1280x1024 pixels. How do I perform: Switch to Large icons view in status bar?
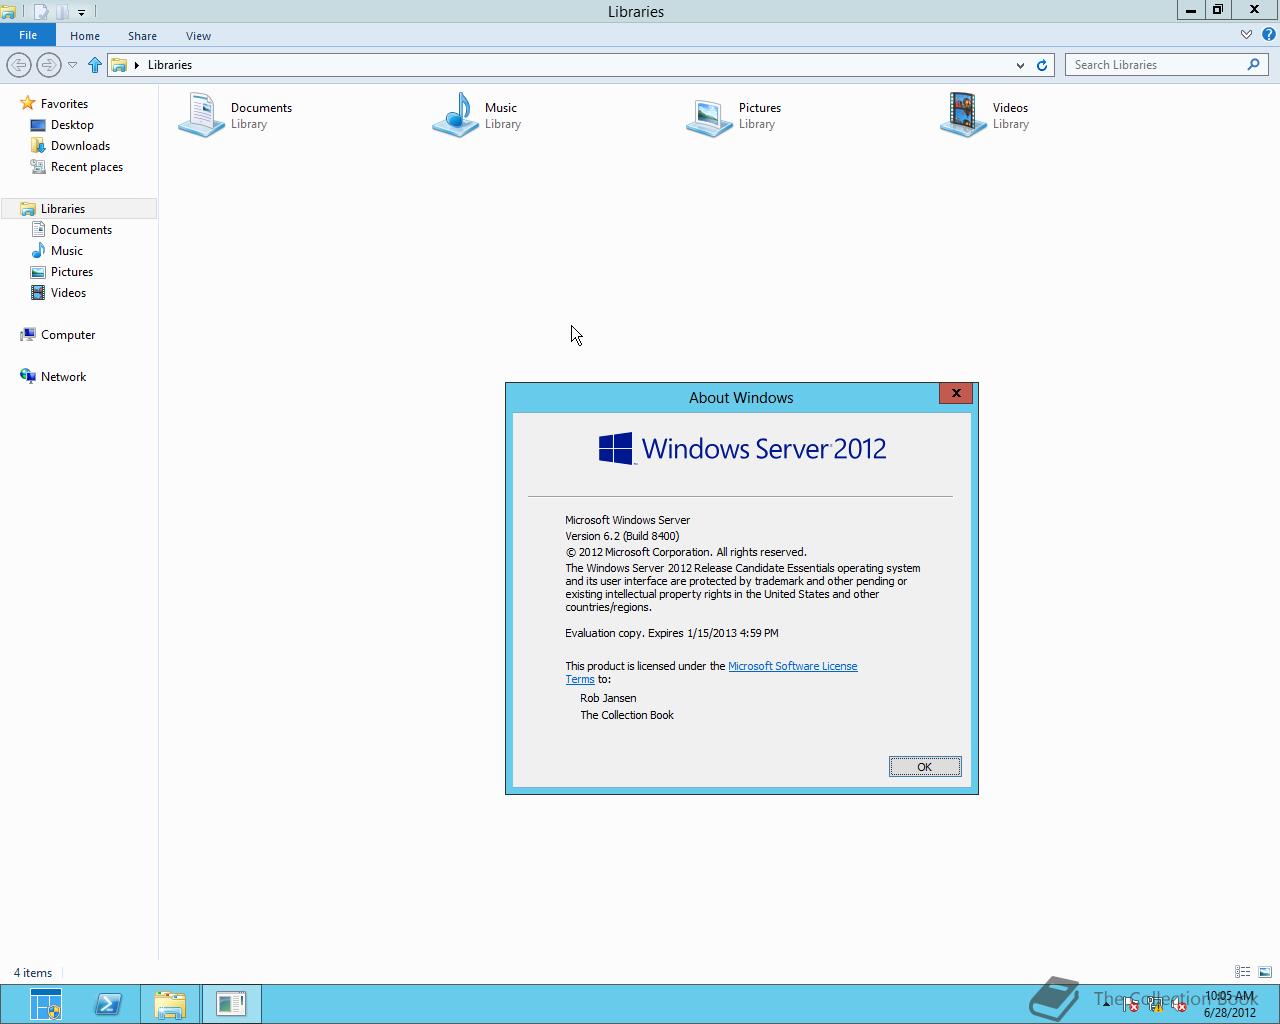tap(1265, 972)
